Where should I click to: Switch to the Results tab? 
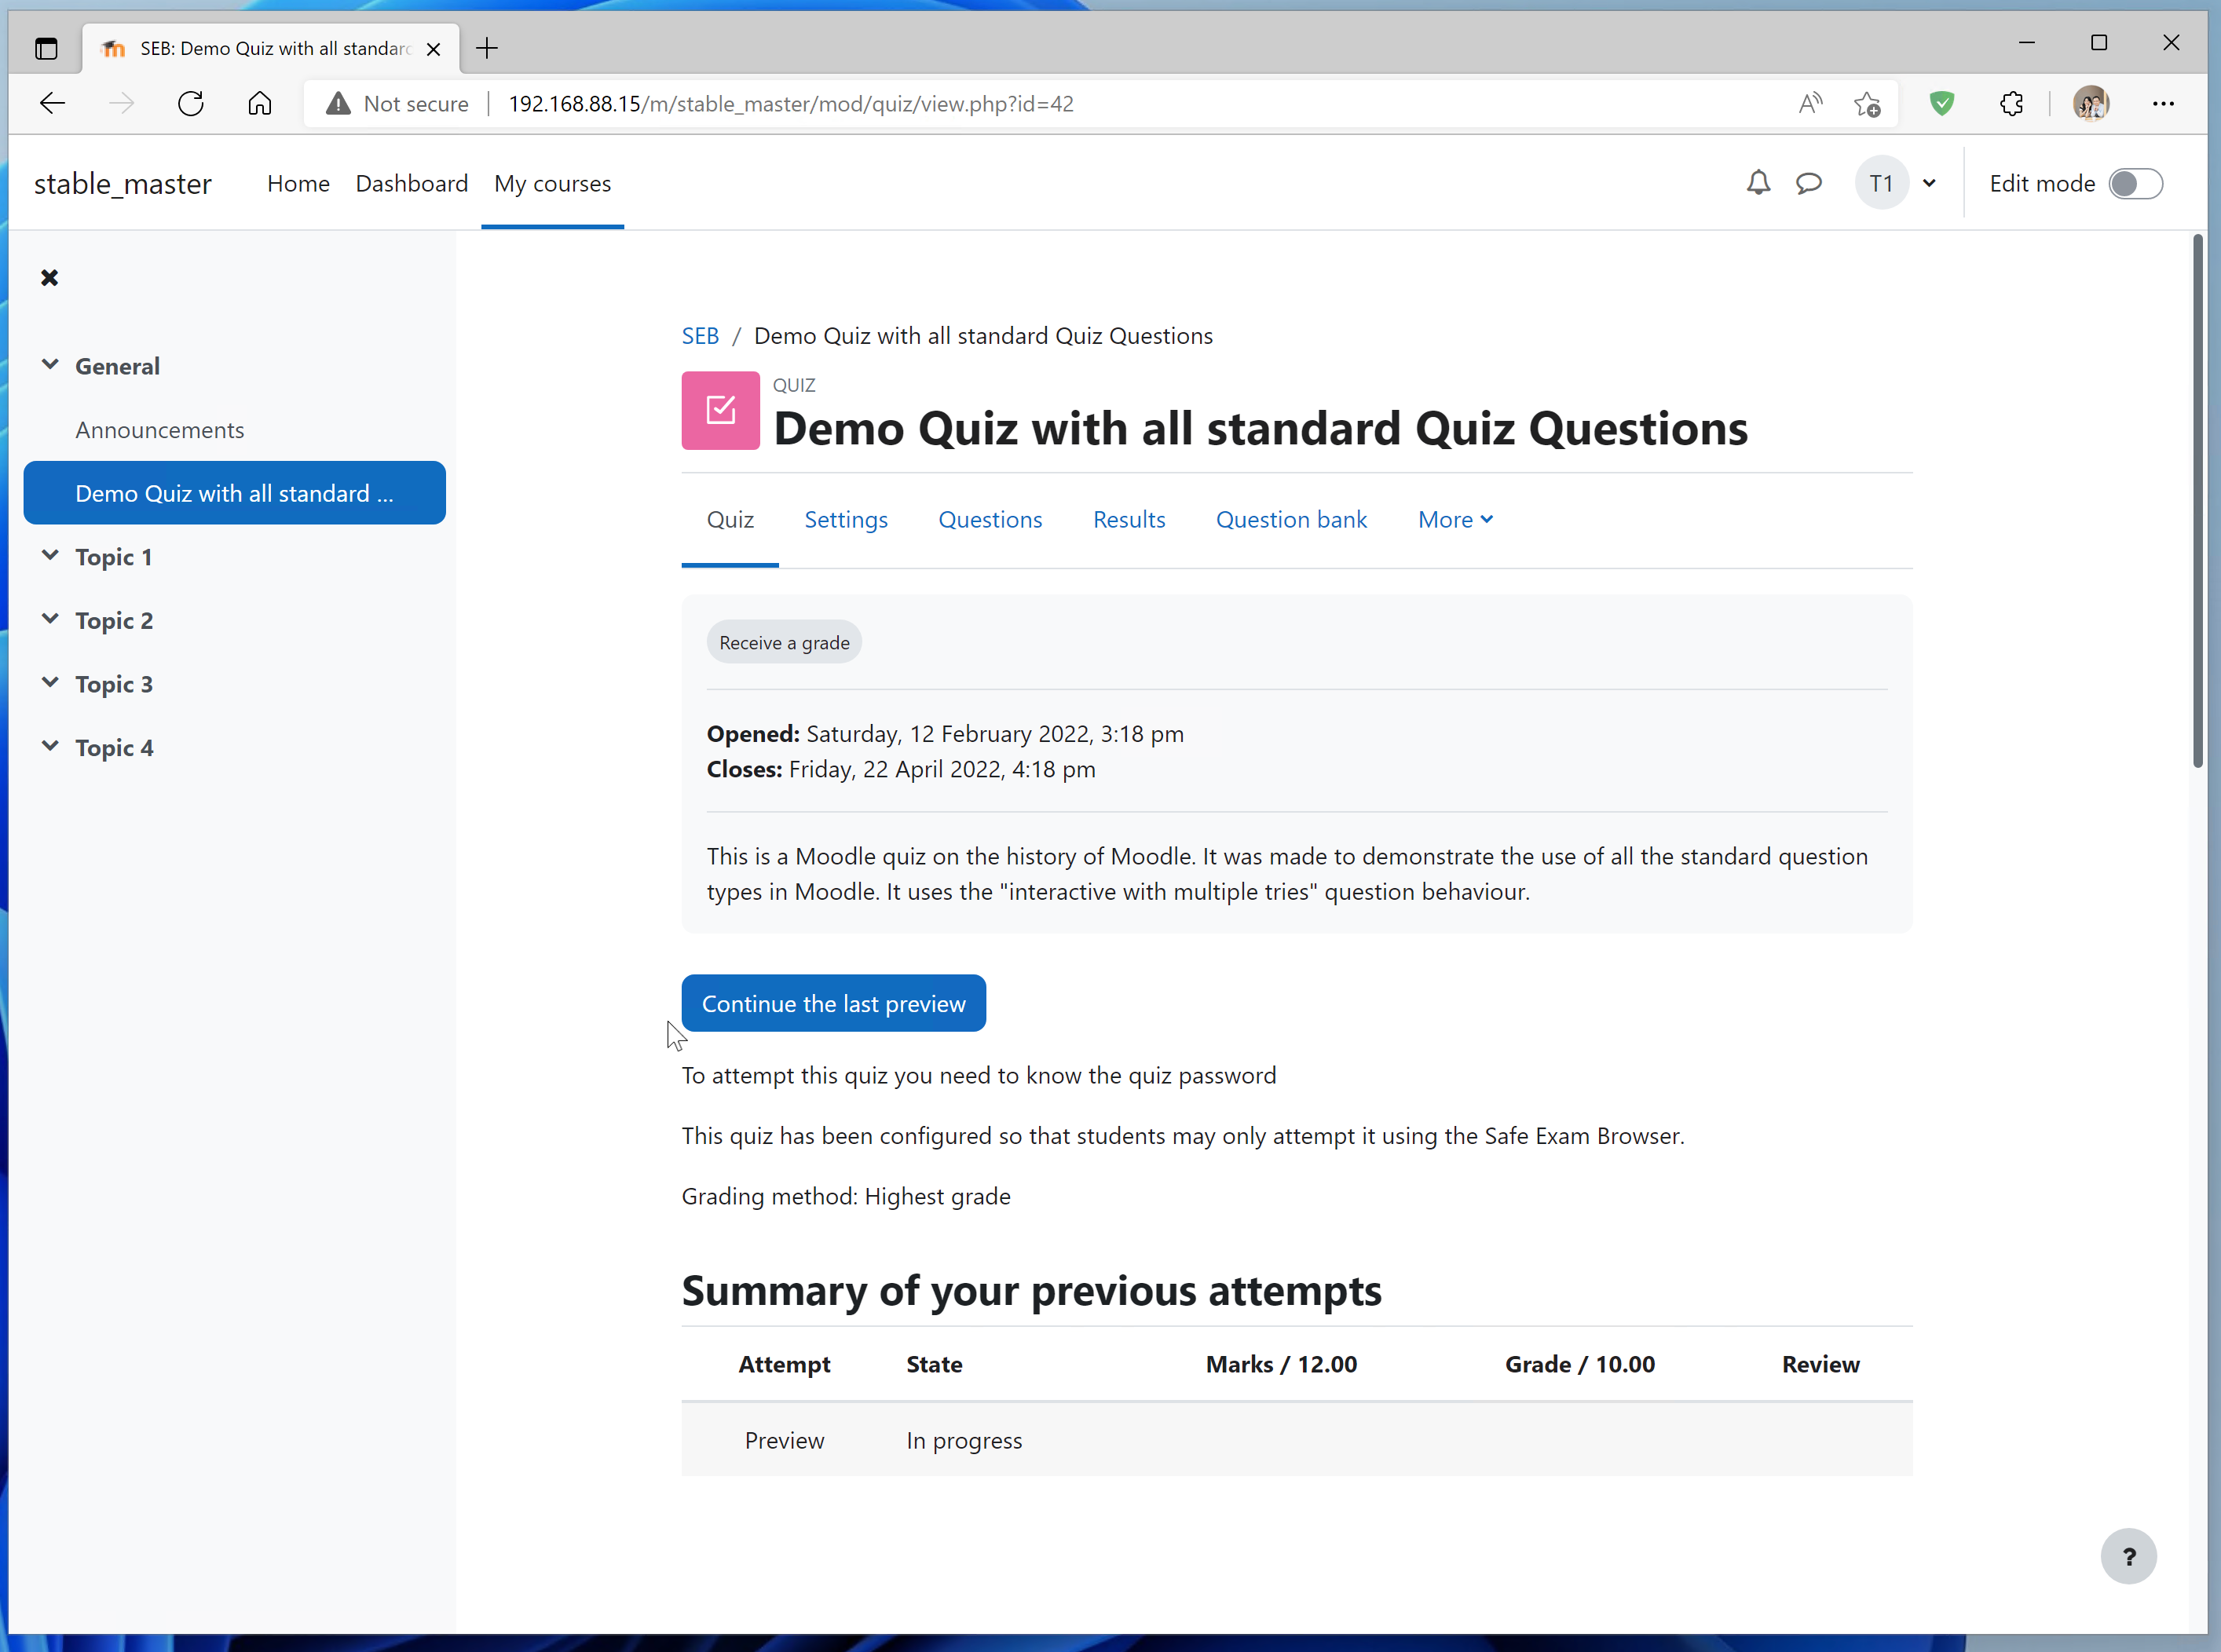point(1129,520)
